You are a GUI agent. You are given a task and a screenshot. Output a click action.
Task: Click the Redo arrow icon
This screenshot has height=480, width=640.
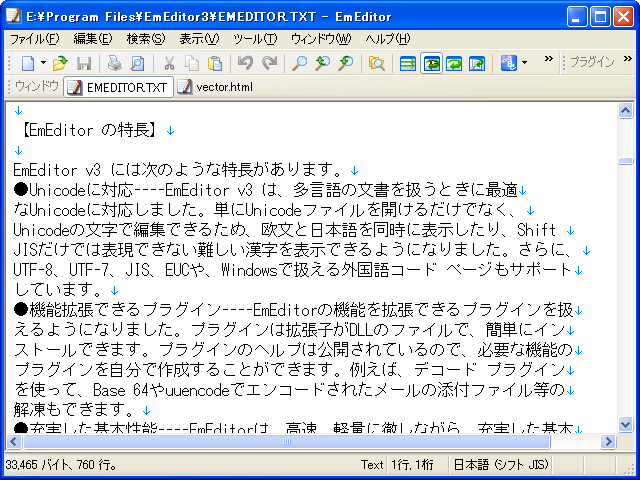tap(269, 63)
